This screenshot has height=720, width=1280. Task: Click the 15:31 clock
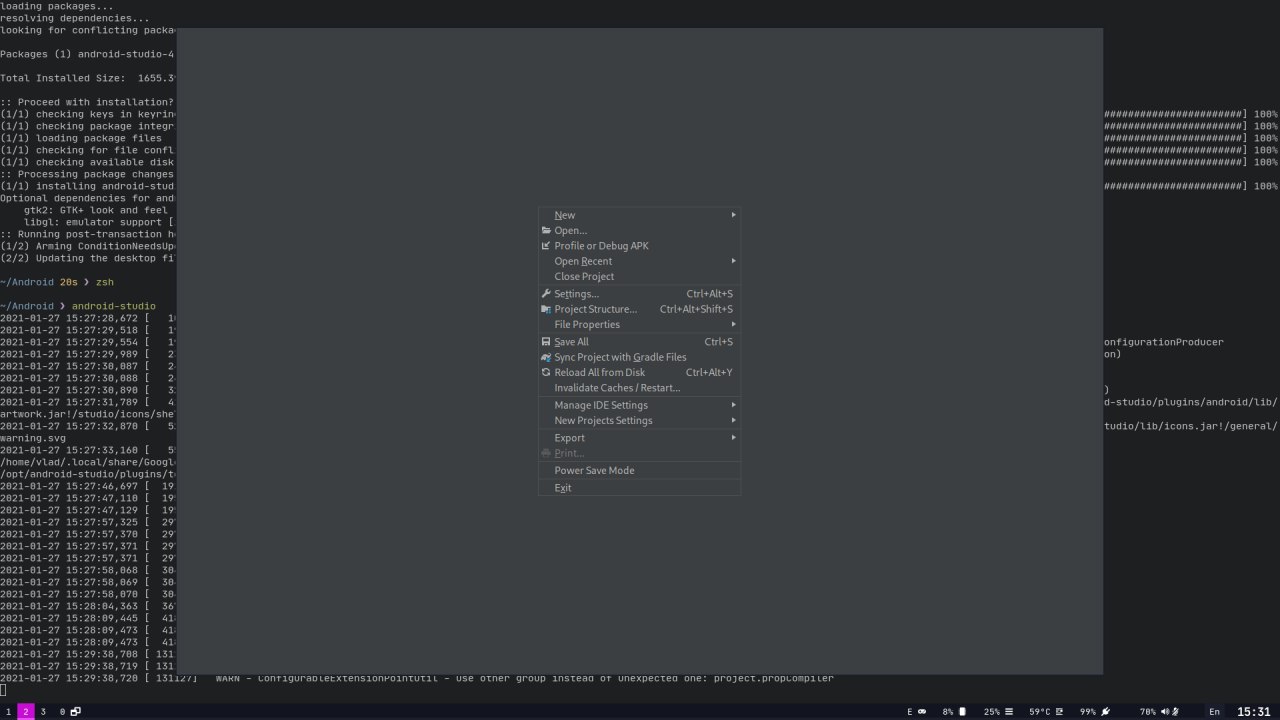click(x=1254, y=712)
